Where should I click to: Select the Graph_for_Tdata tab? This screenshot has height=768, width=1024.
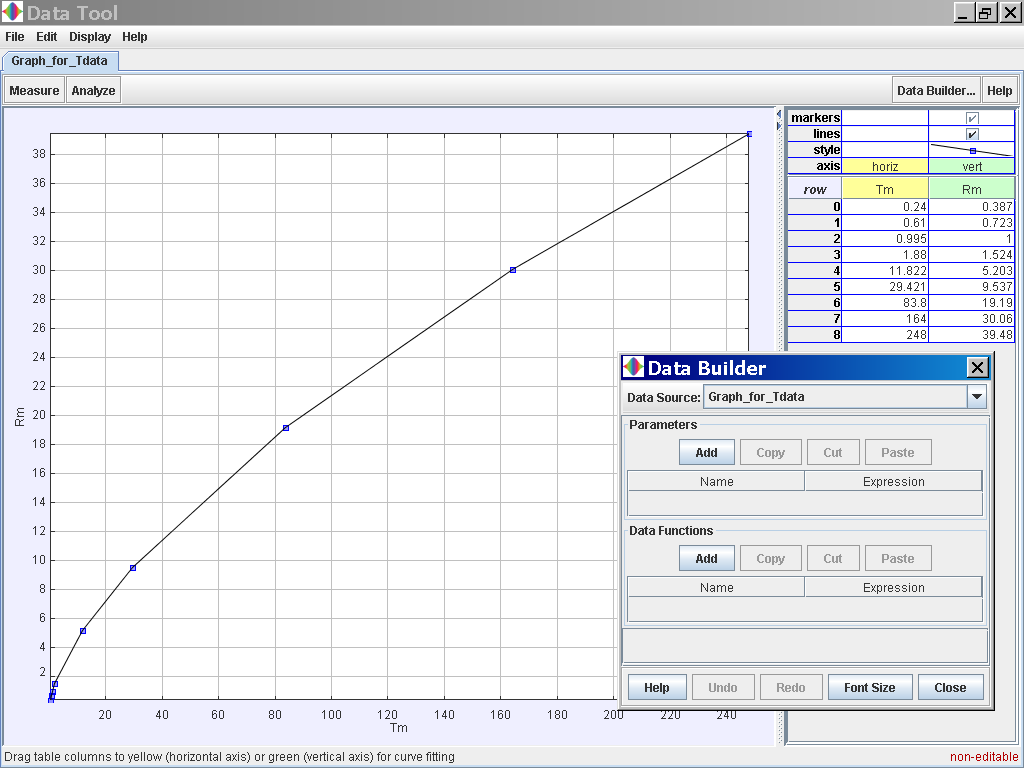[60, 61]
